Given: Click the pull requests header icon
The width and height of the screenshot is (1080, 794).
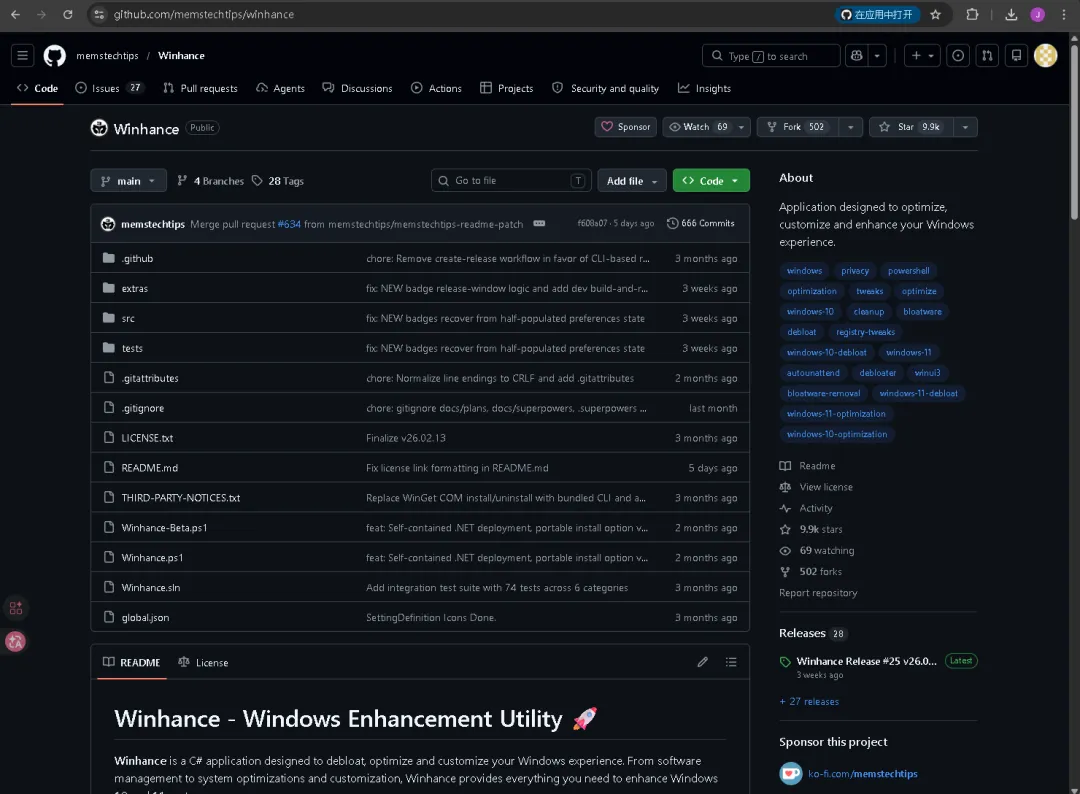Looking at the screenshot, I should click(x=987, y=56).
